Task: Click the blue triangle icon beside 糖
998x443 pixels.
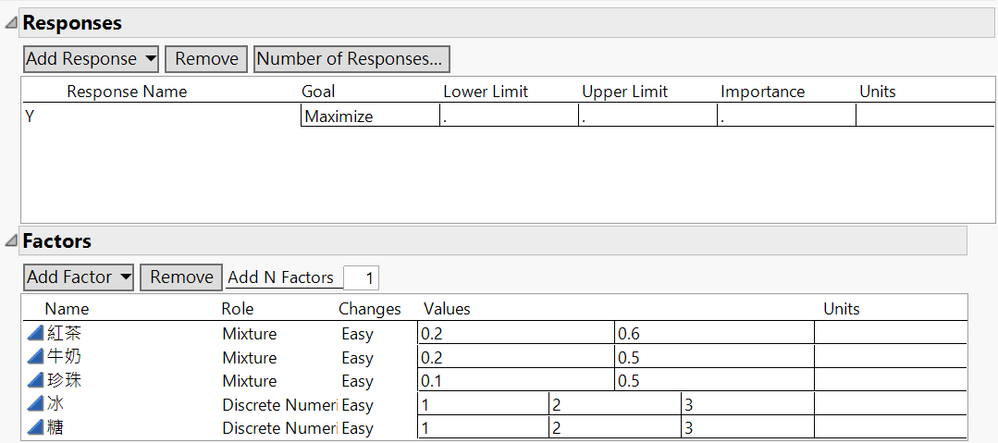Action: [34, 428]
